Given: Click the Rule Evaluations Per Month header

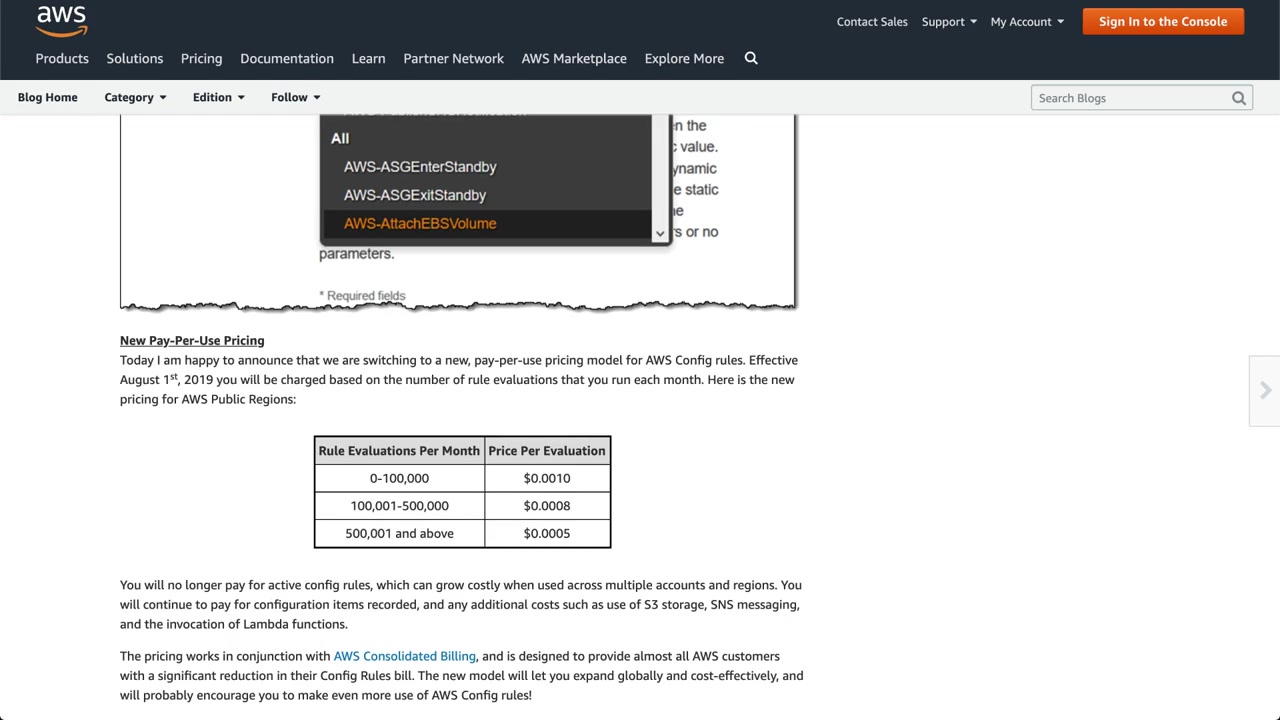Looking at the screenshot, I should (399, 451).
